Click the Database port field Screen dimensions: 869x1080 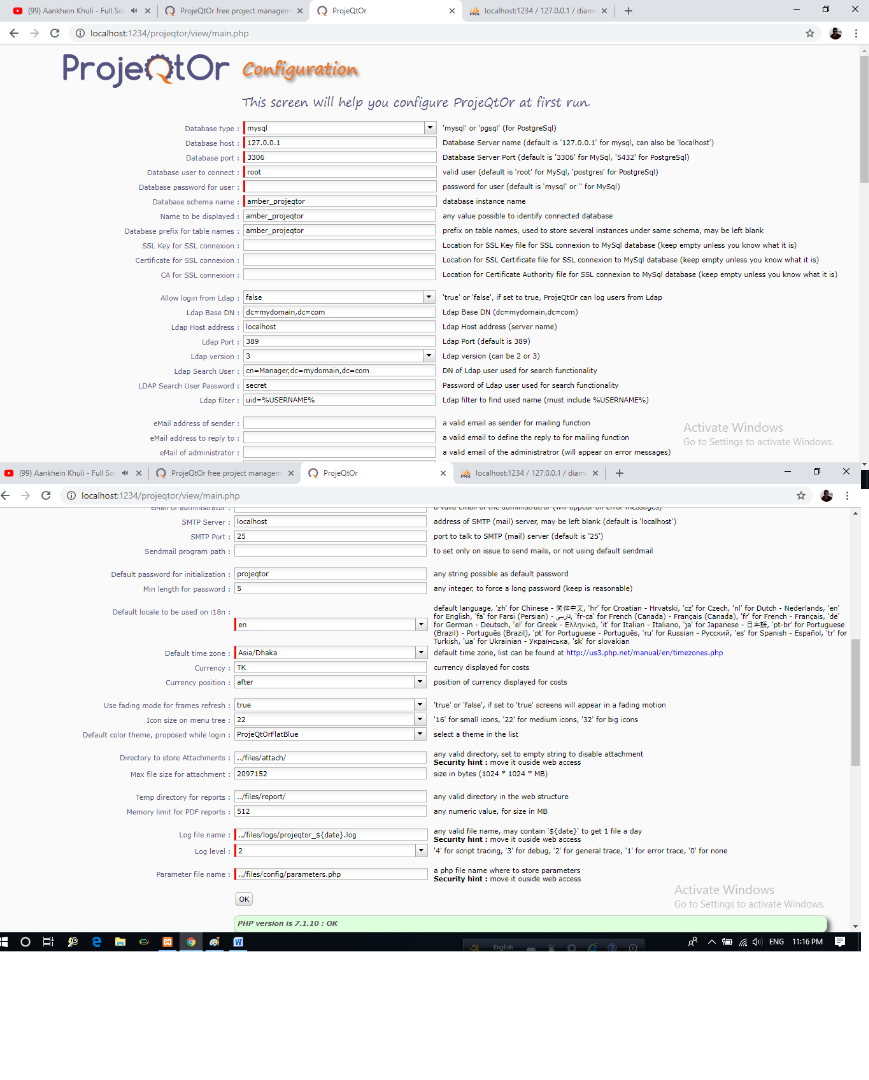(x=340, y=157)
